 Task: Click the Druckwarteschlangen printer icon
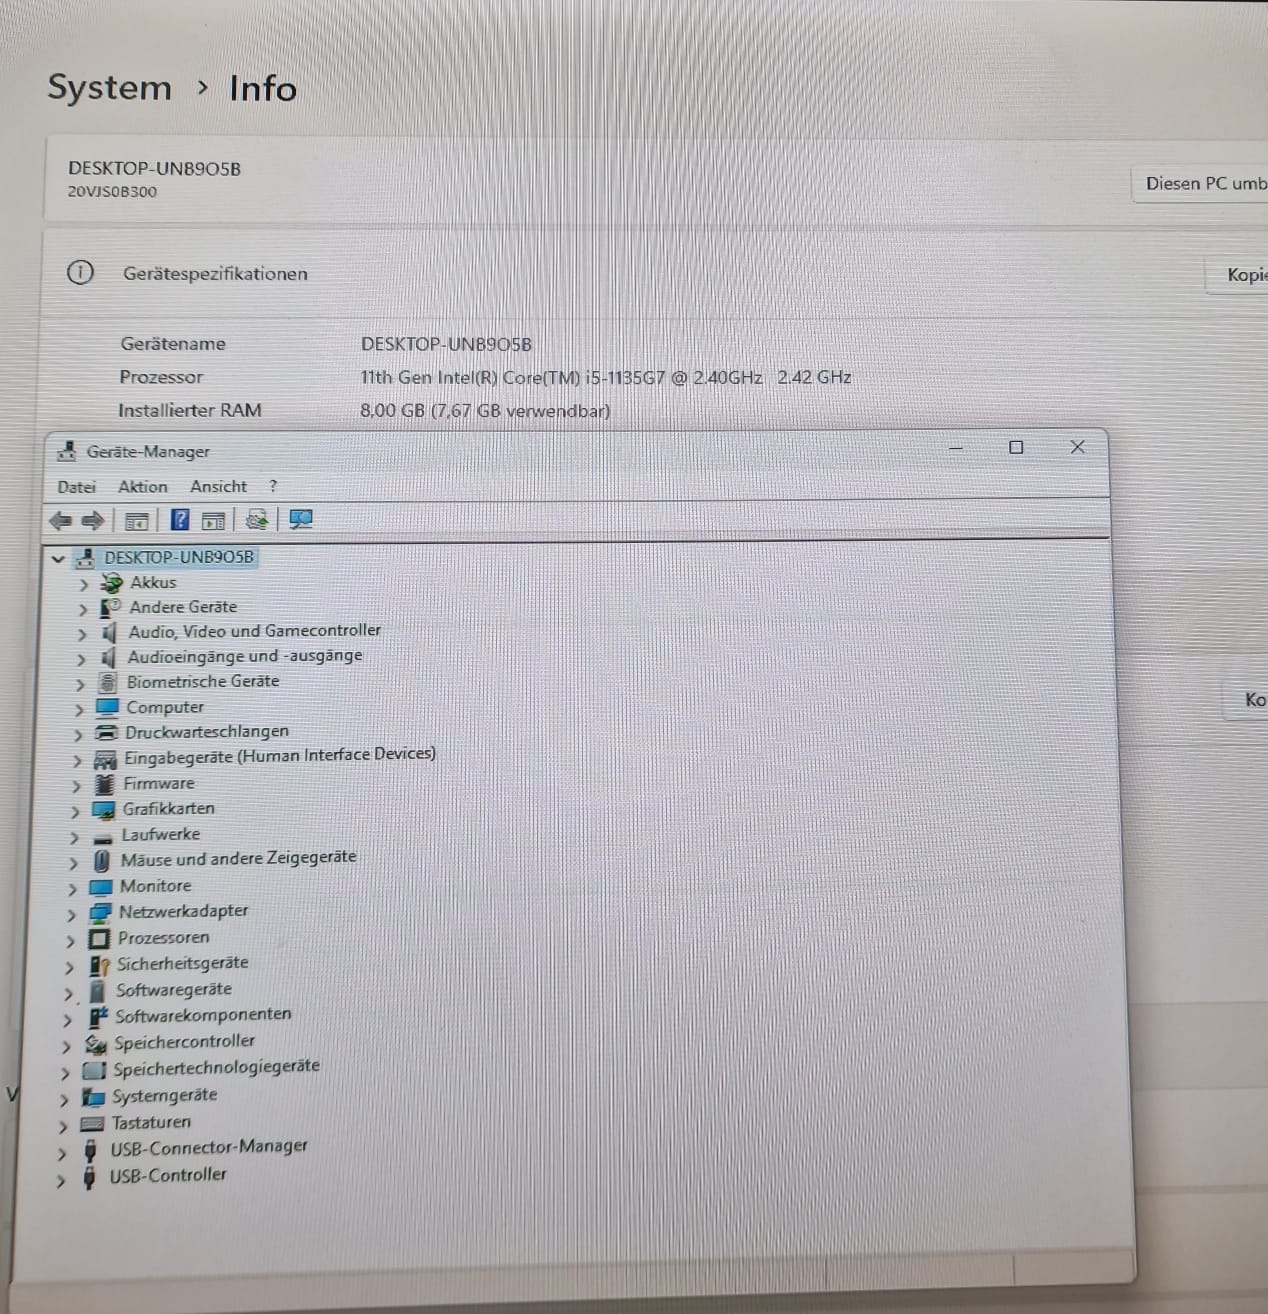pos(106,732)
